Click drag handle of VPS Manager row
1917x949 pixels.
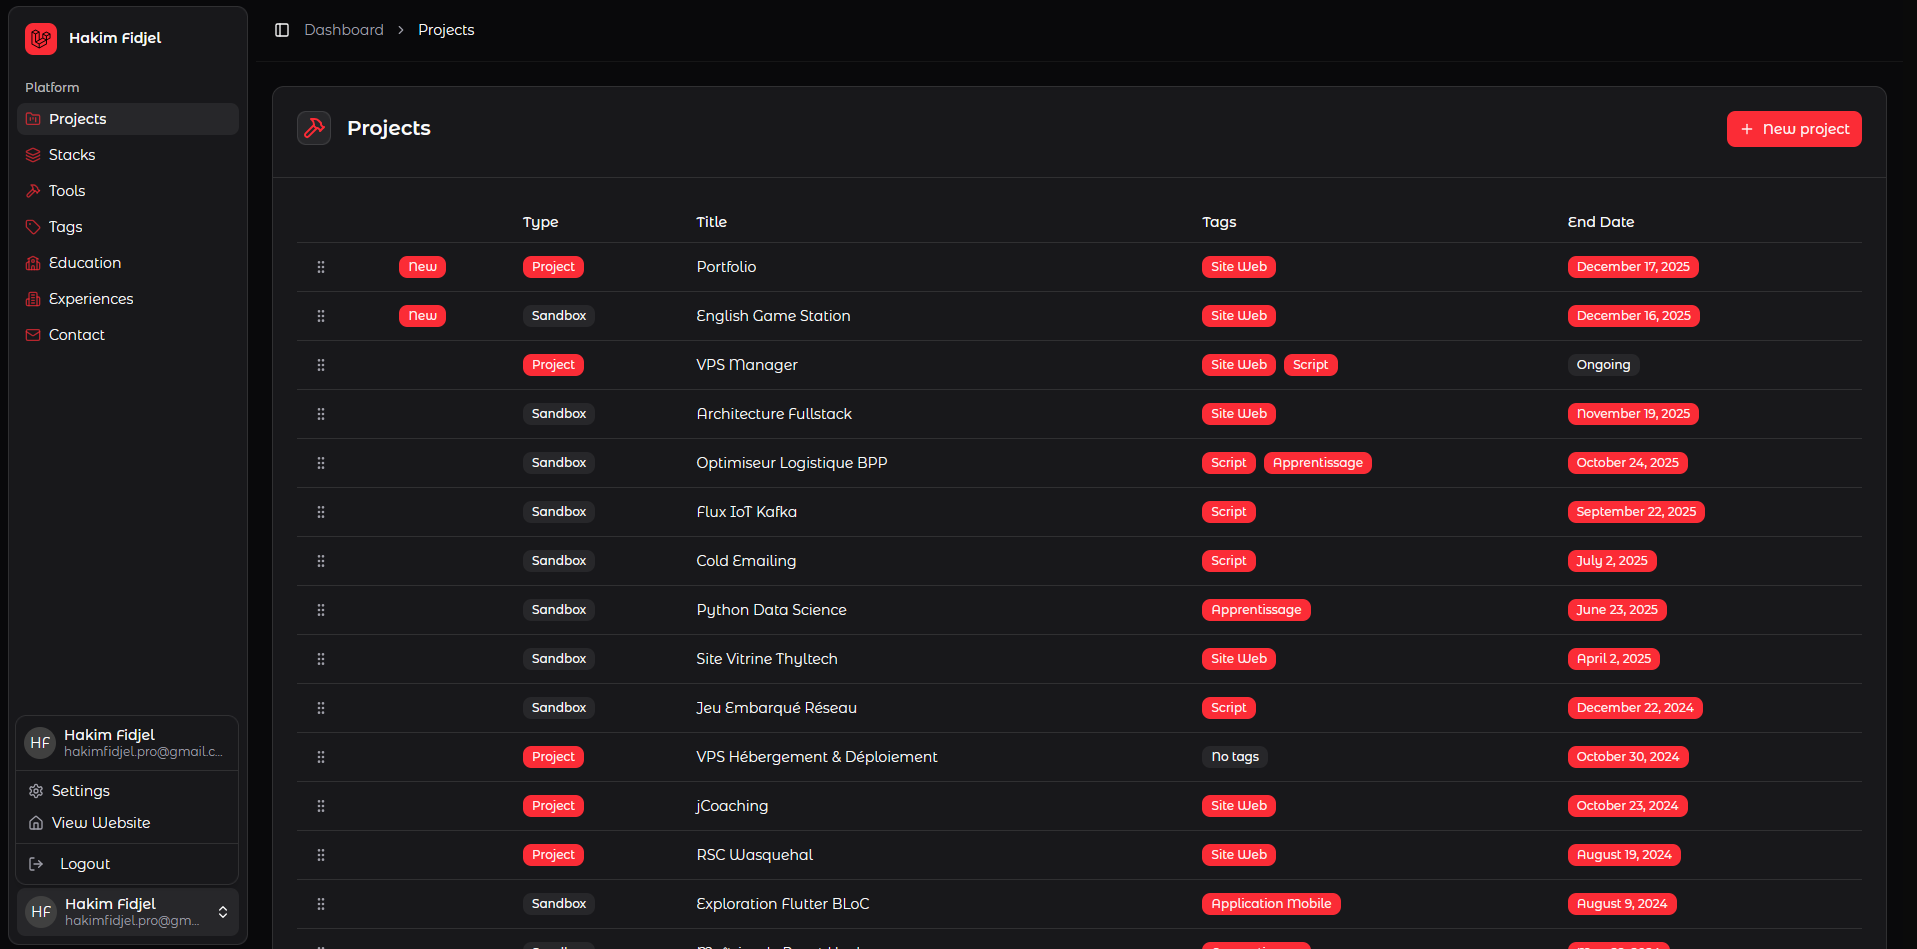pyautogui.click(x=321, y=365)
